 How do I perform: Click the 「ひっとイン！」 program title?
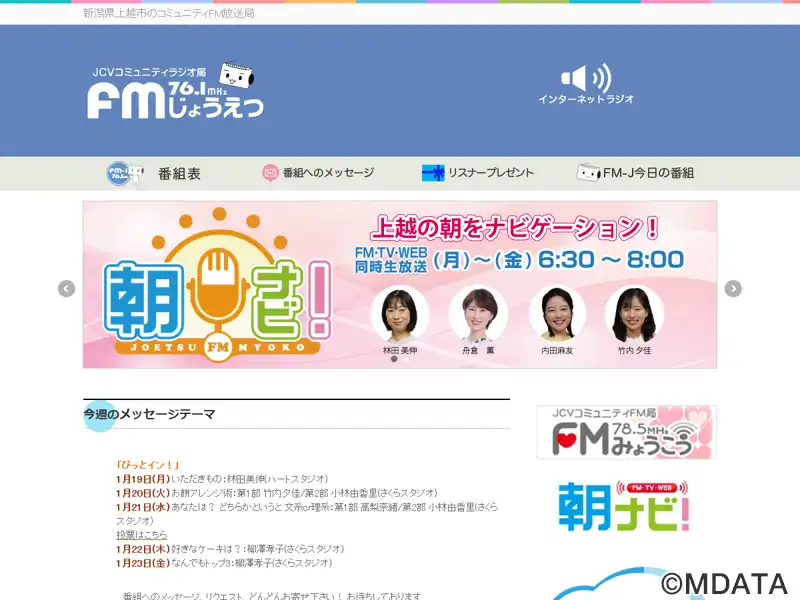point(148,465)
